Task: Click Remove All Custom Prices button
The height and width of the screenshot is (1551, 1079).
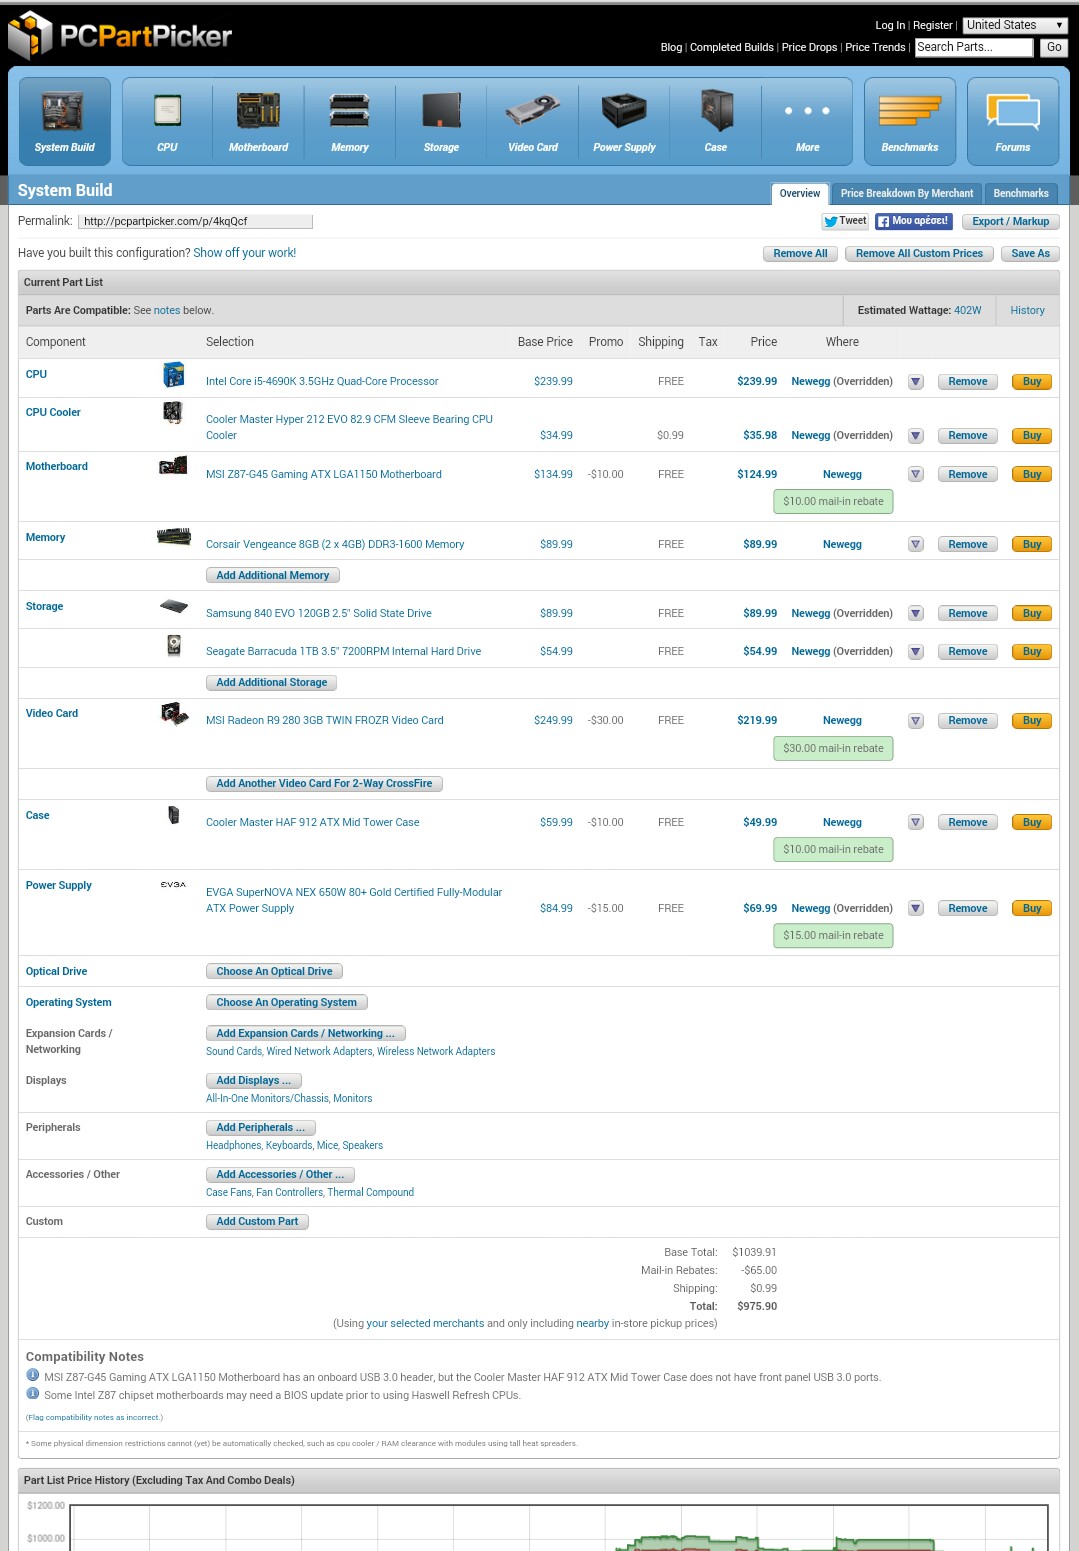Action: click(x=919, y=254)
